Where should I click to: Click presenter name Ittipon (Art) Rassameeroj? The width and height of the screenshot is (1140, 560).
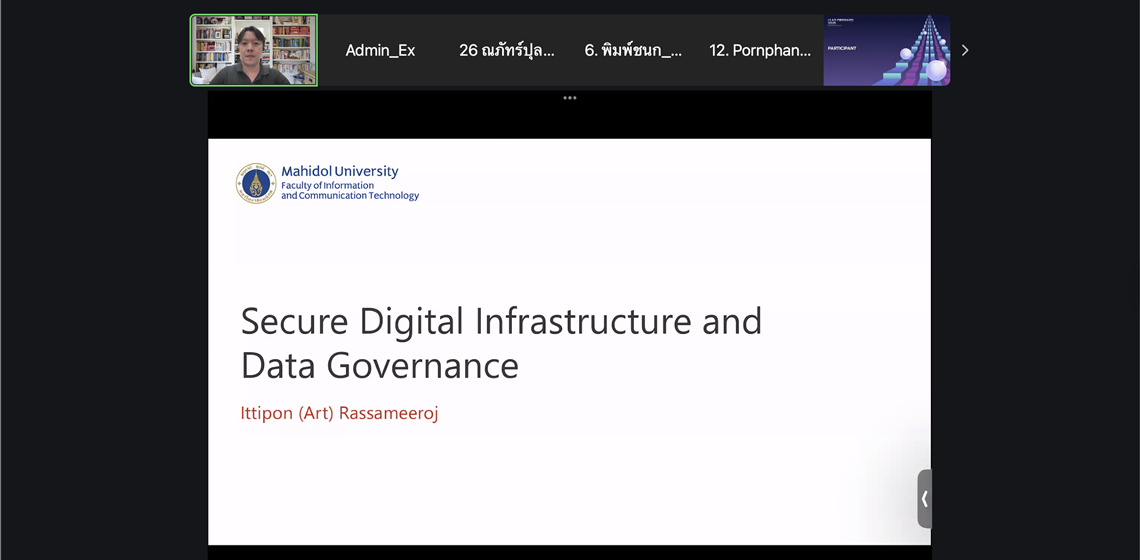(x=339, y=413)
